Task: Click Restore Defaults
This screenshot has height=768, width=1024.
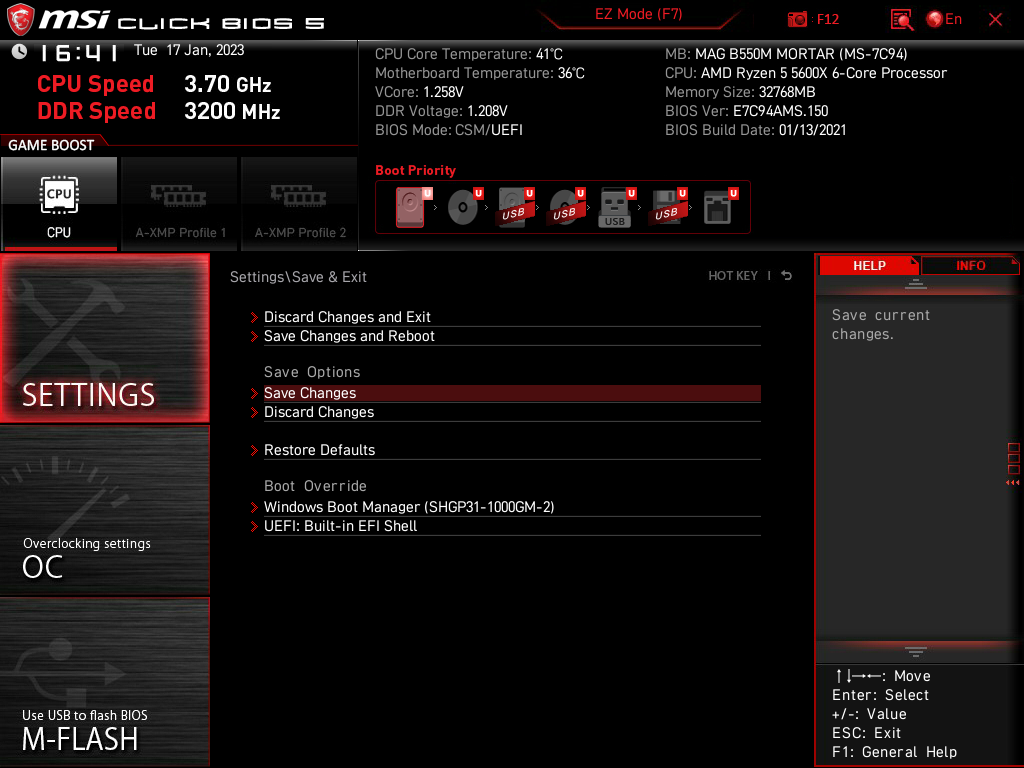Action: pos(512,450)
